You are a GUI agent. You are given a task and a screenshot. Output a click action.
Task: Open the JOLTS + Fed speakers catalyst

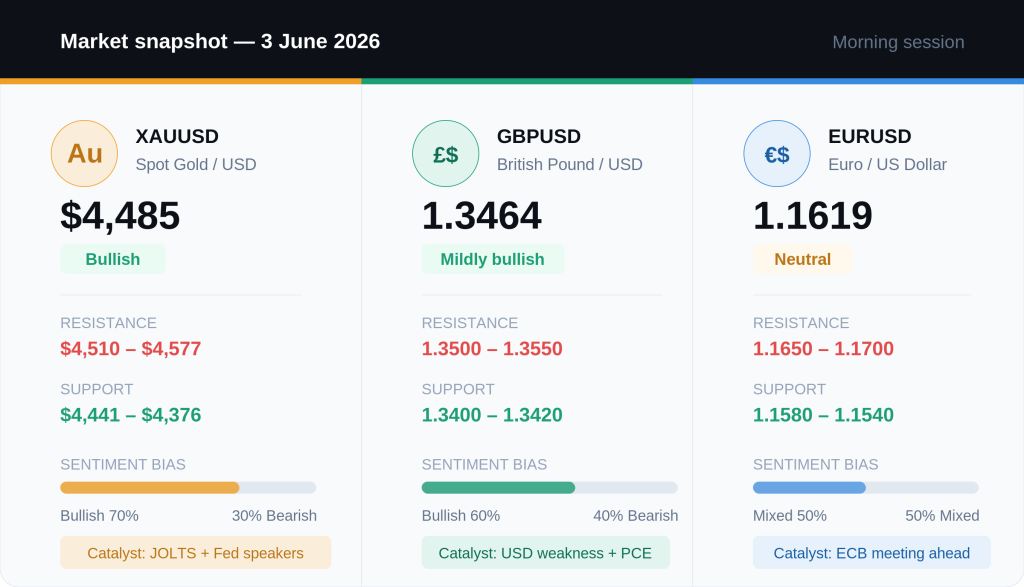(196, 552)
